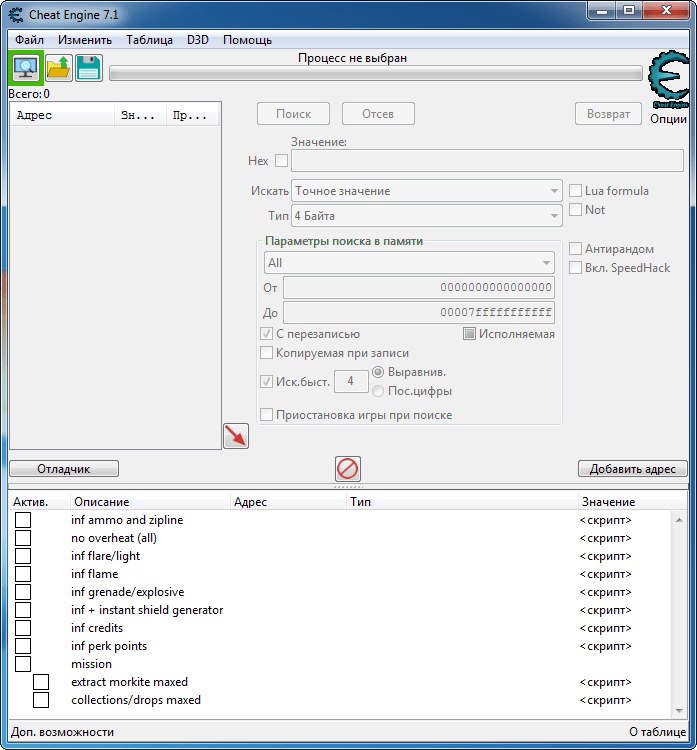
Task: Open the Cheat Engine logo options
Action: click(x=669, y=79)
